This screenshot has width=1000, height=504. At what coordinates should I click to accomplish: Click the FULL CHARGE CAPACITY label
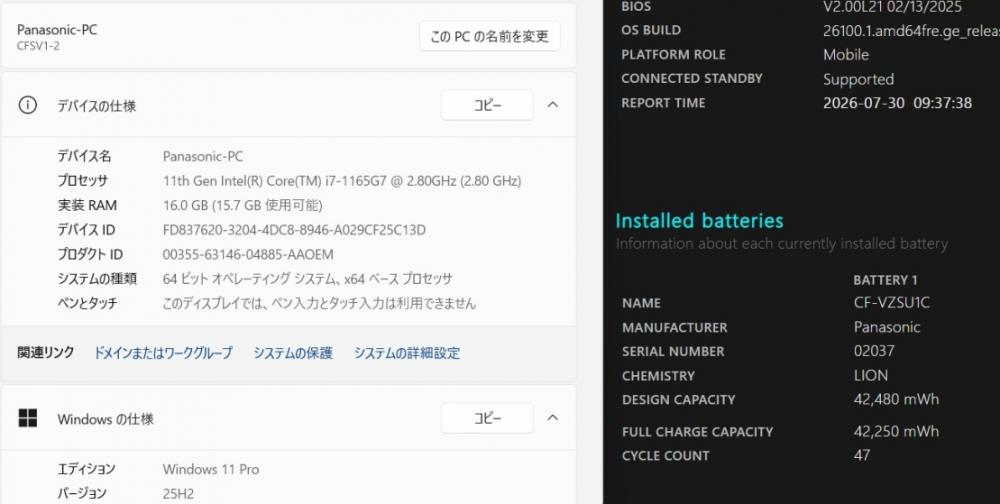(x=697, y=432)
